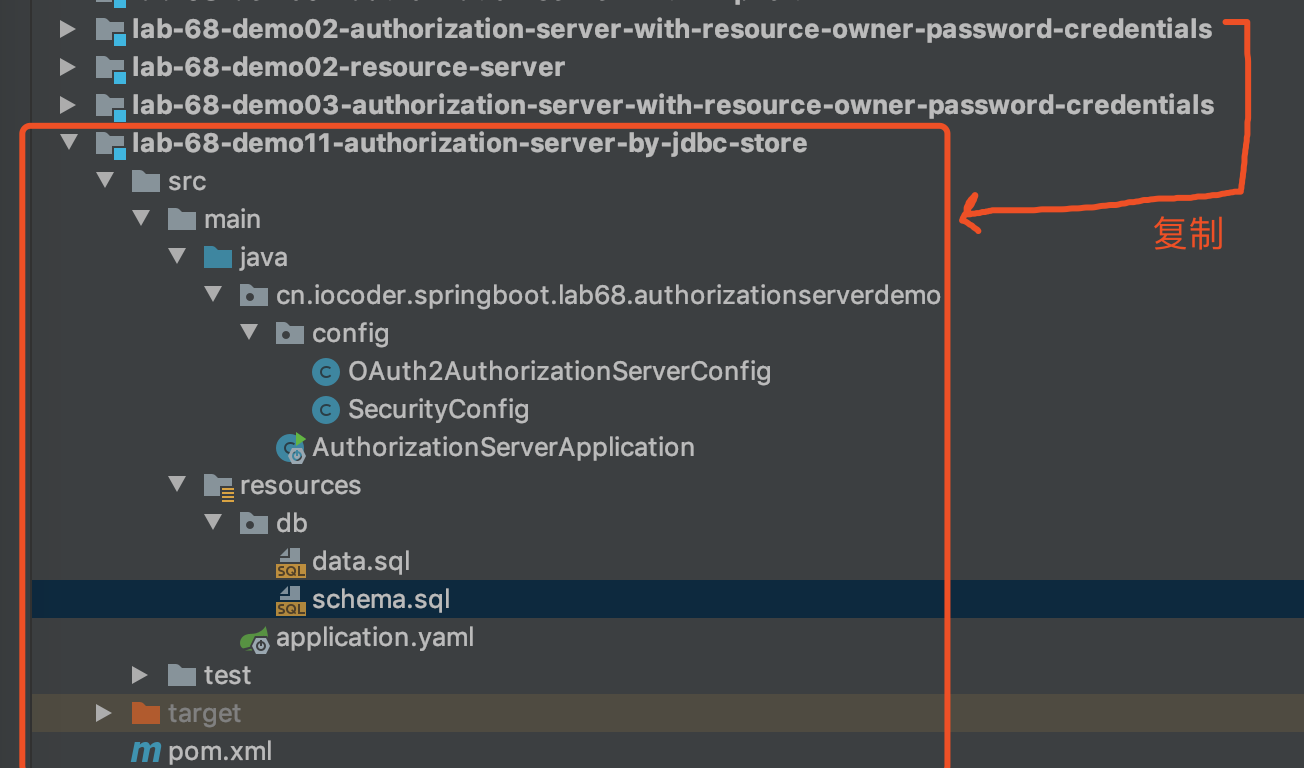Select the src folder label
This screenshot has height=768, width=1304.
click(187, 182)
